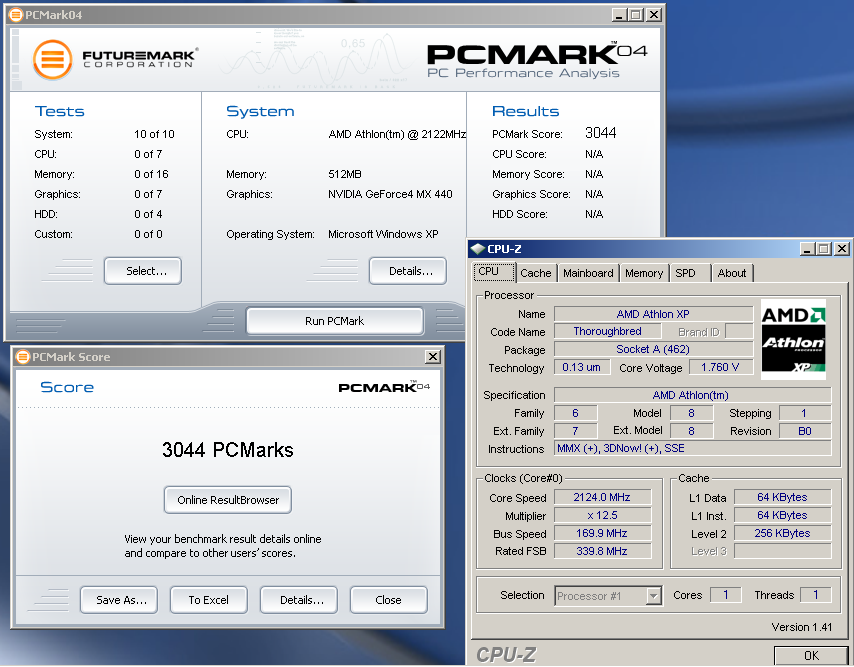Select the SPD tab
The image size is (854, 667).
tap(690, 273)
